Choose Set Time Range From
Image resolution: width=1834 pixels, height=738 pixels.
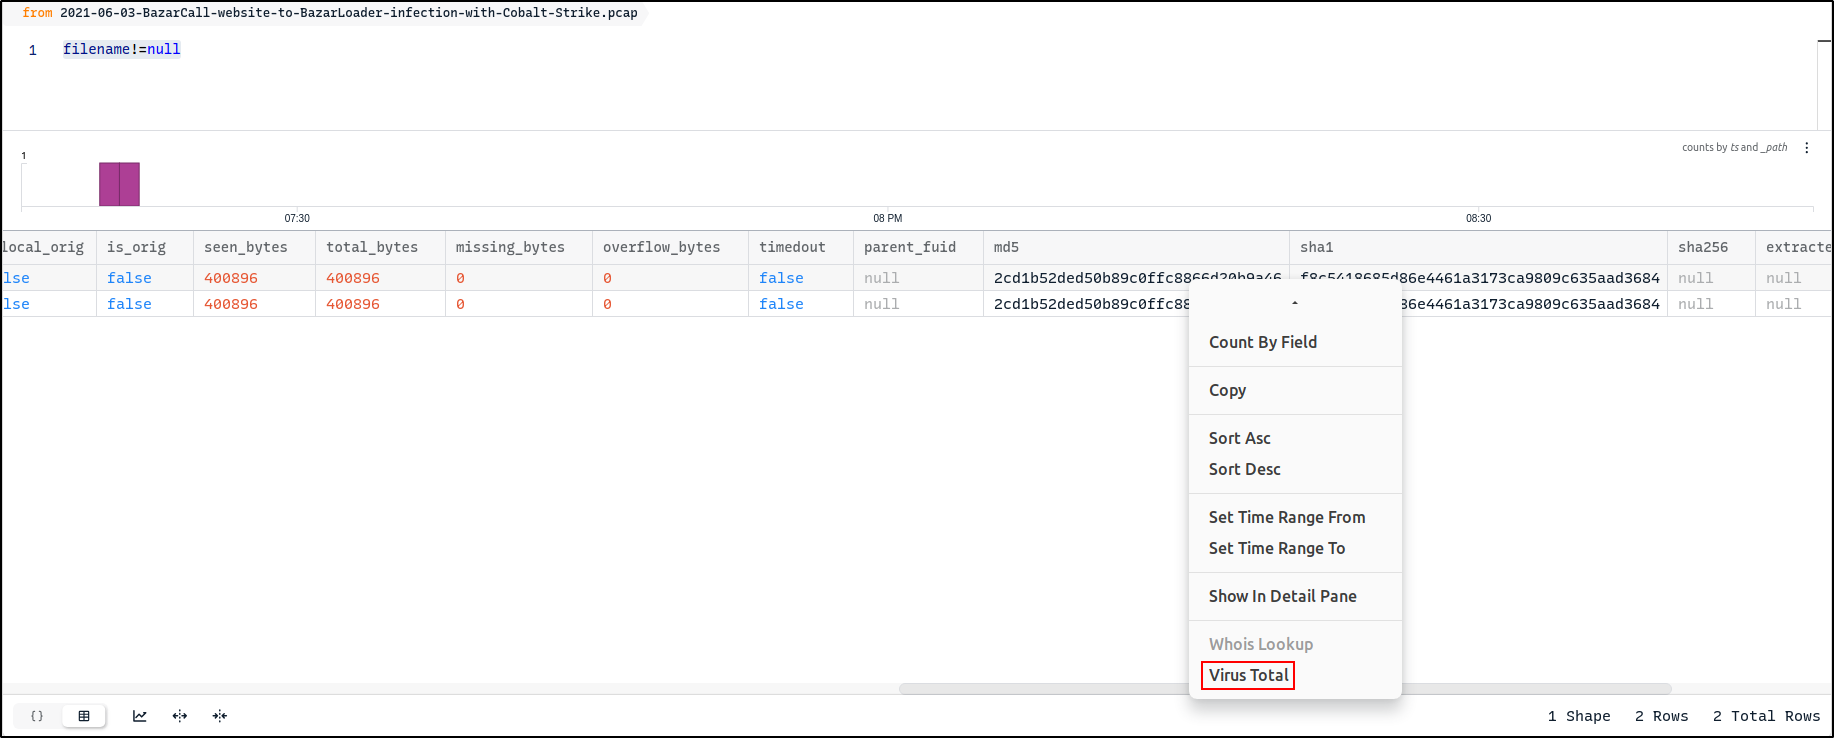coord(1286,517)
